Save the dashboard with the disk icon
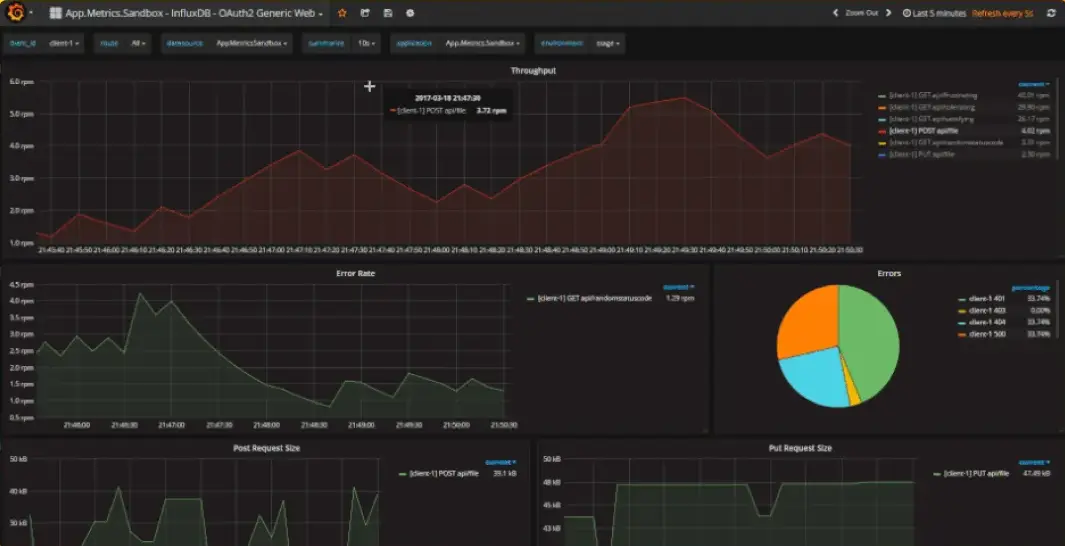 point(388,13)
